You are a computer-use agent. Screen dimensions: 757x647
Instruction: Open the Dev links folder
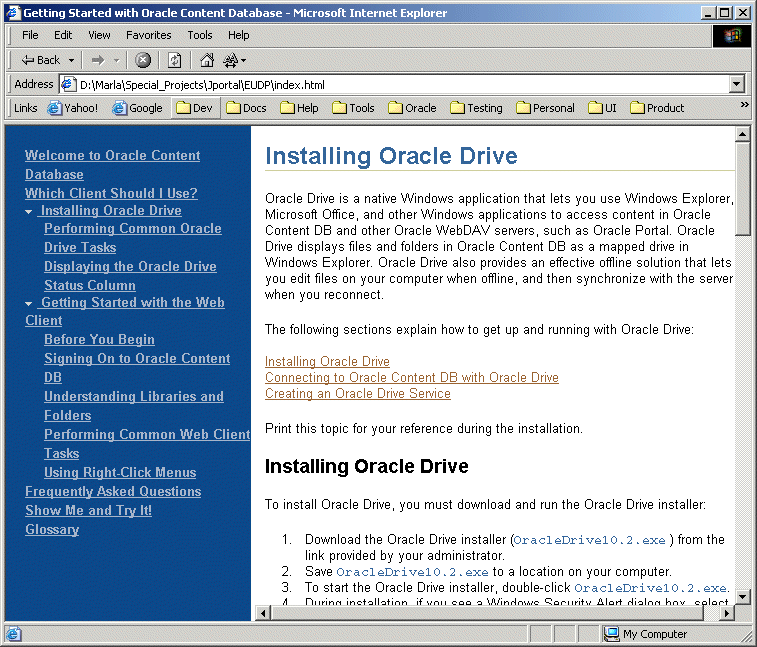pyautogui.click(x=195, y=108)
